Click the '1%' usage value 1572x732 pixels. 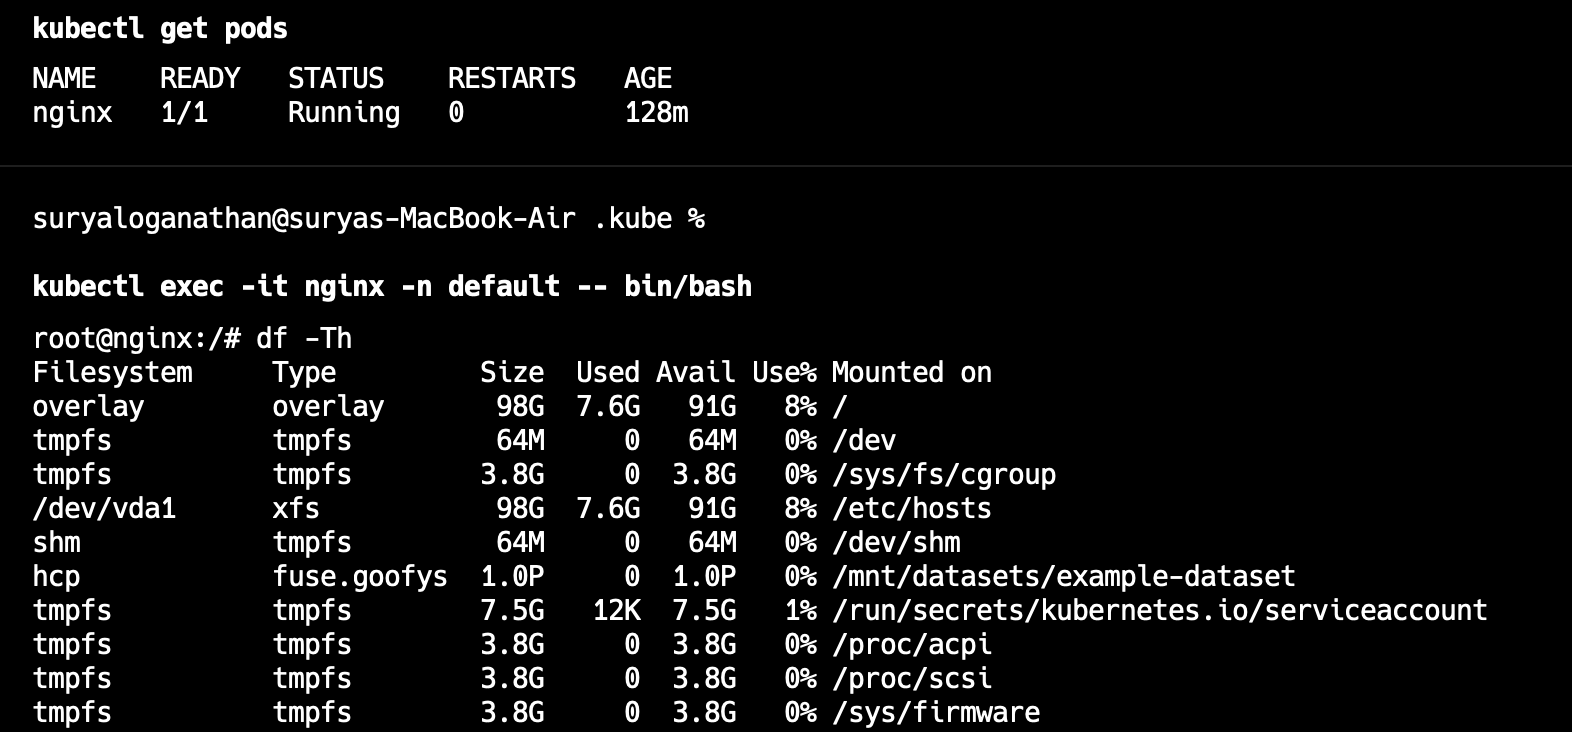[800, 610]
